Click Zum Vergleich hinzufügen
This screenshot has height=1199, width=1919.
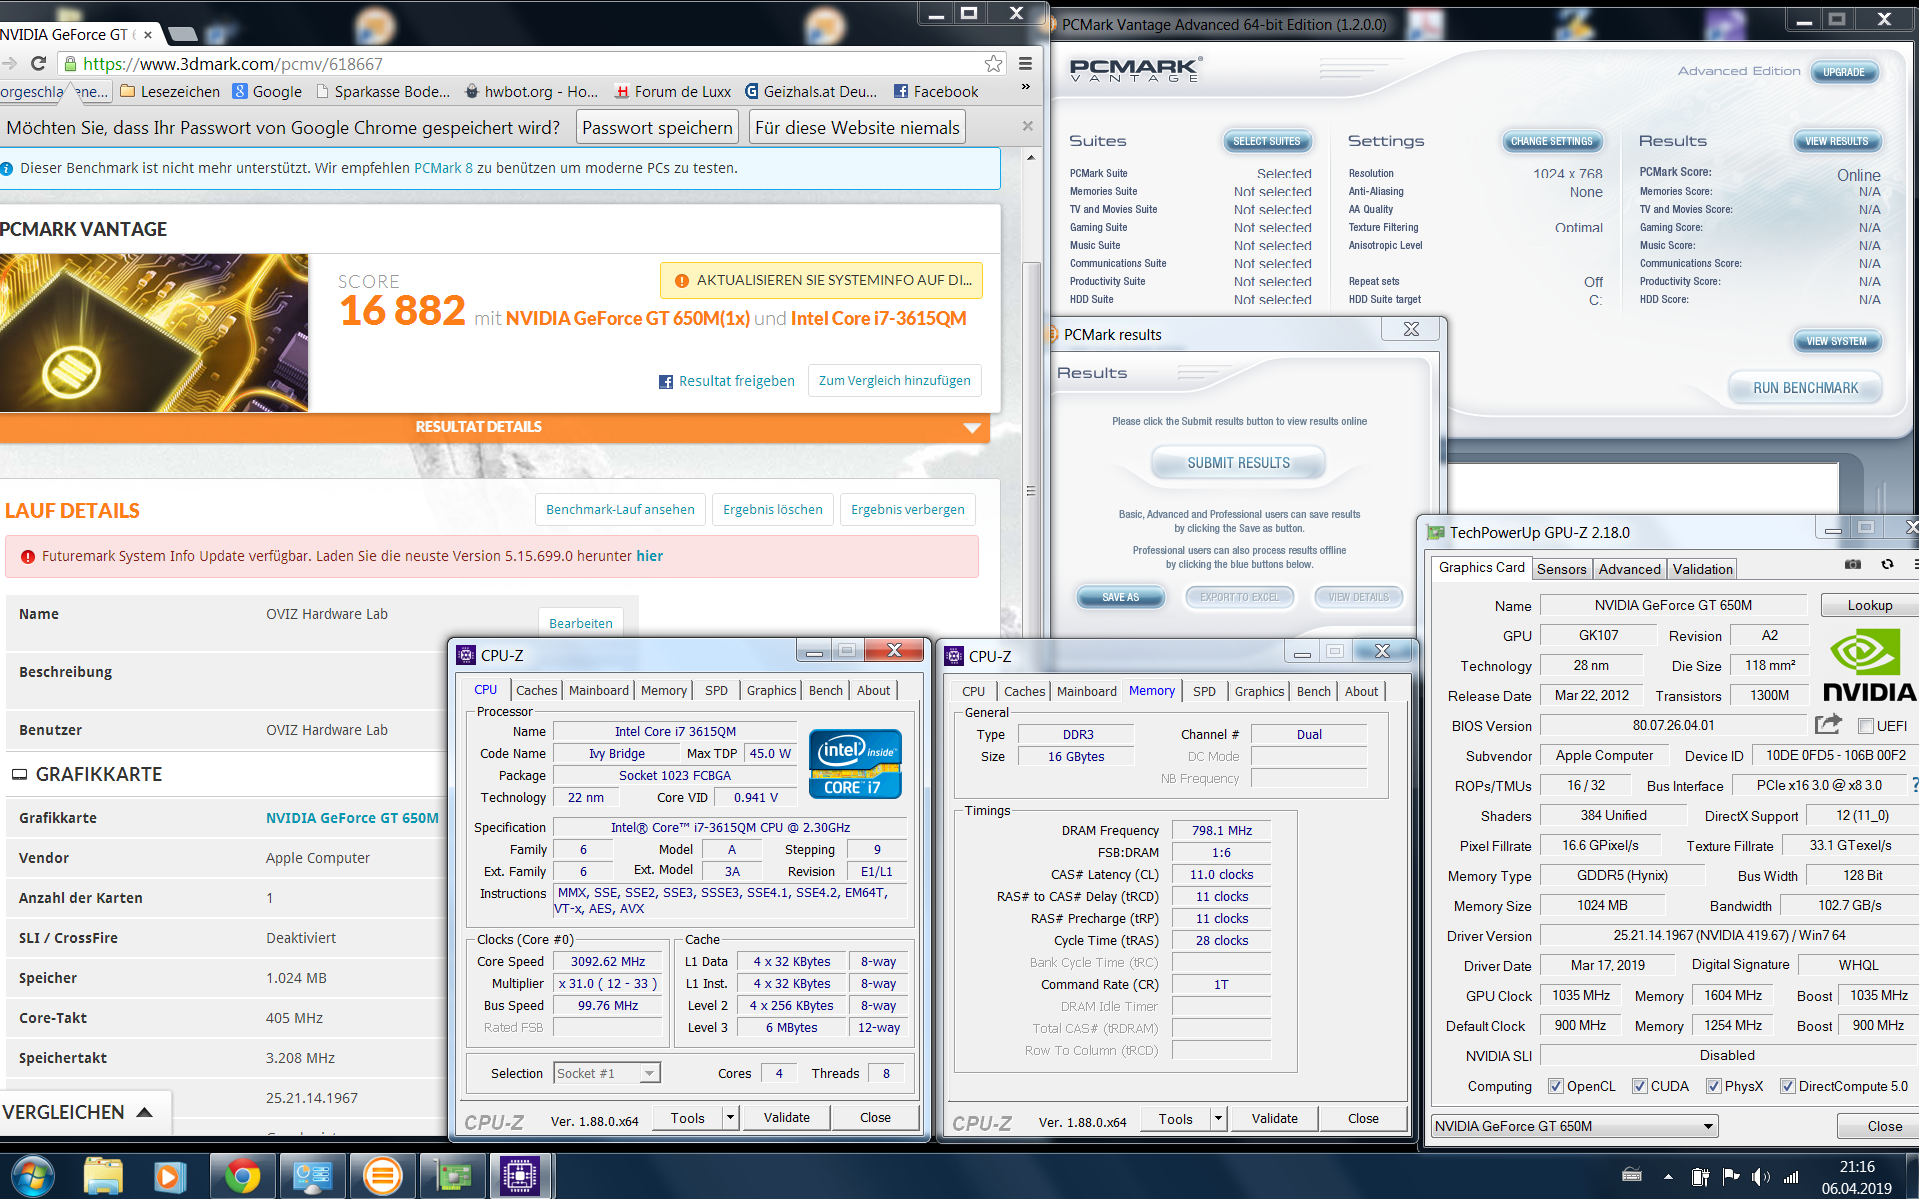(894, 380)
